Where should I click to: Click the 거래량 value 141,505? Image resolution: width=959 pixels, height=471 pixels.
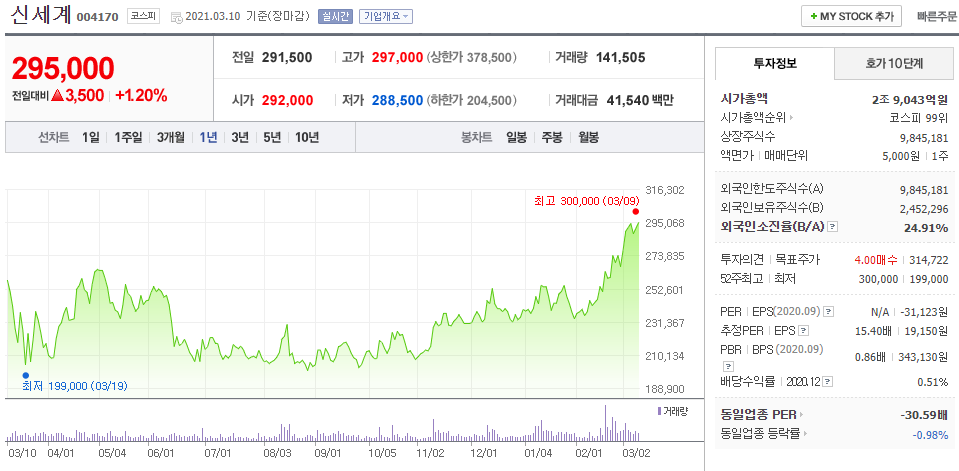click(x=620, y=57)
